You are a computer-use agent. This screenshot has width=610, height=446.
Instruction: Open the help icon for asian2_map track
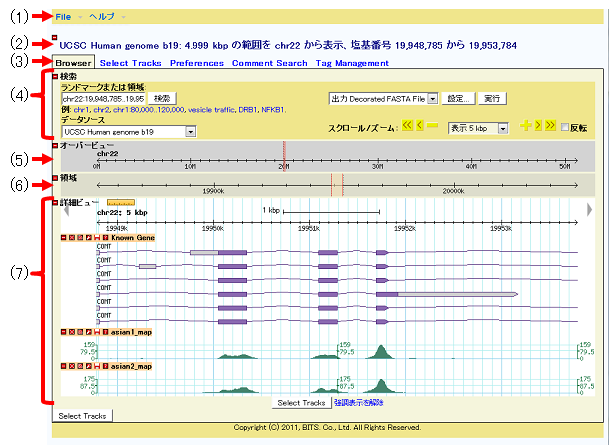click(105, 366)
